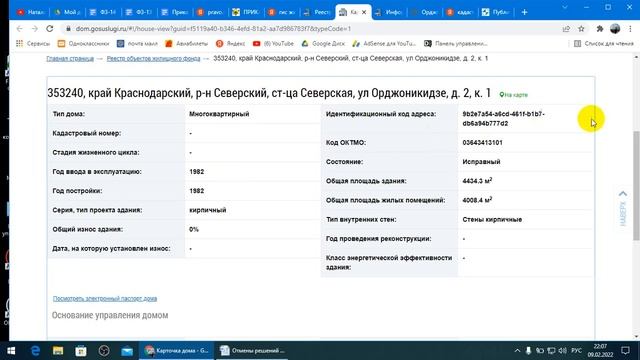Open File Explorer from the taskbar
This screenshot has height=360, width=640.
pyautogui.click(x=58, y=351)
